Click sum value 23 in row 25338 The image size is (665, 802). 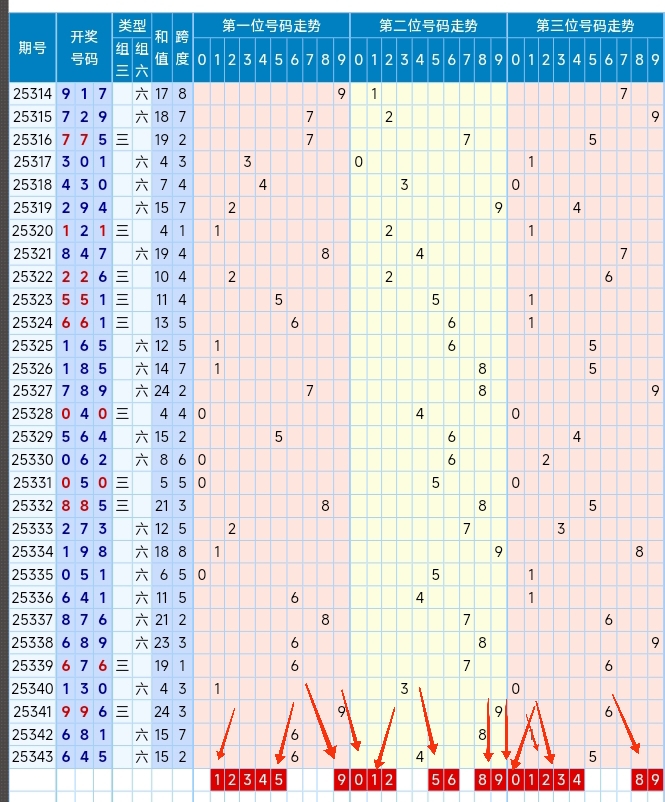point(162,642)
